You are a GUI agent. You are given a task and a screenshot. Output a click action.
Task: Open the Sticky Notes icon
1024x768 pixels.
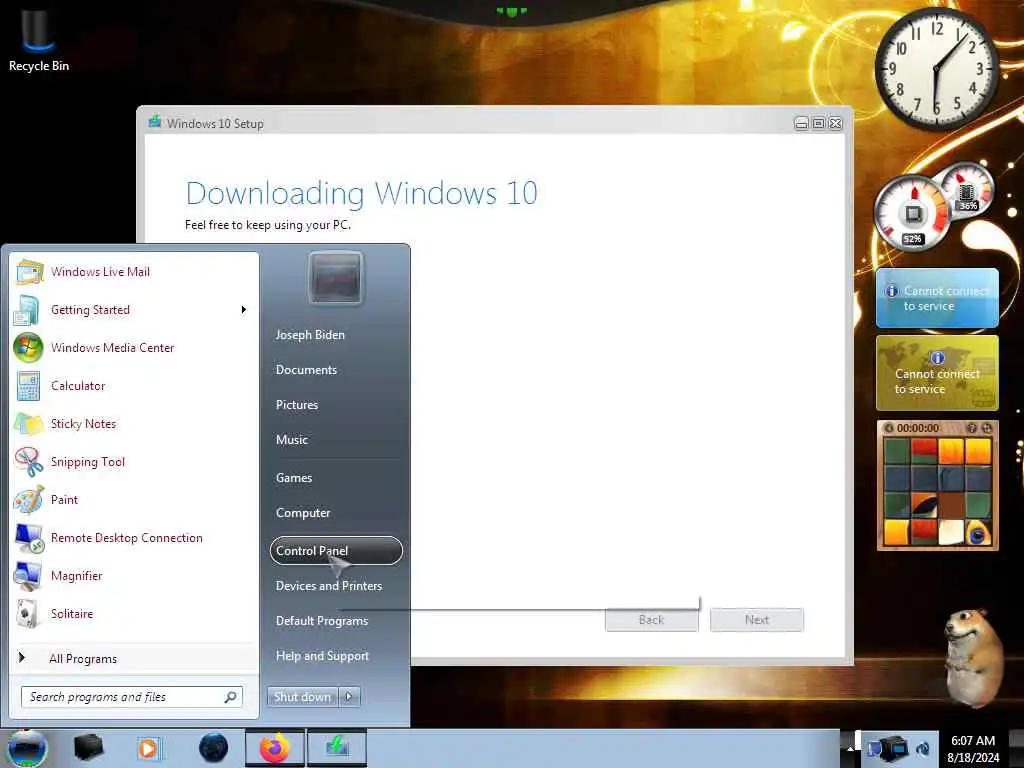click(x=28, y=424)
